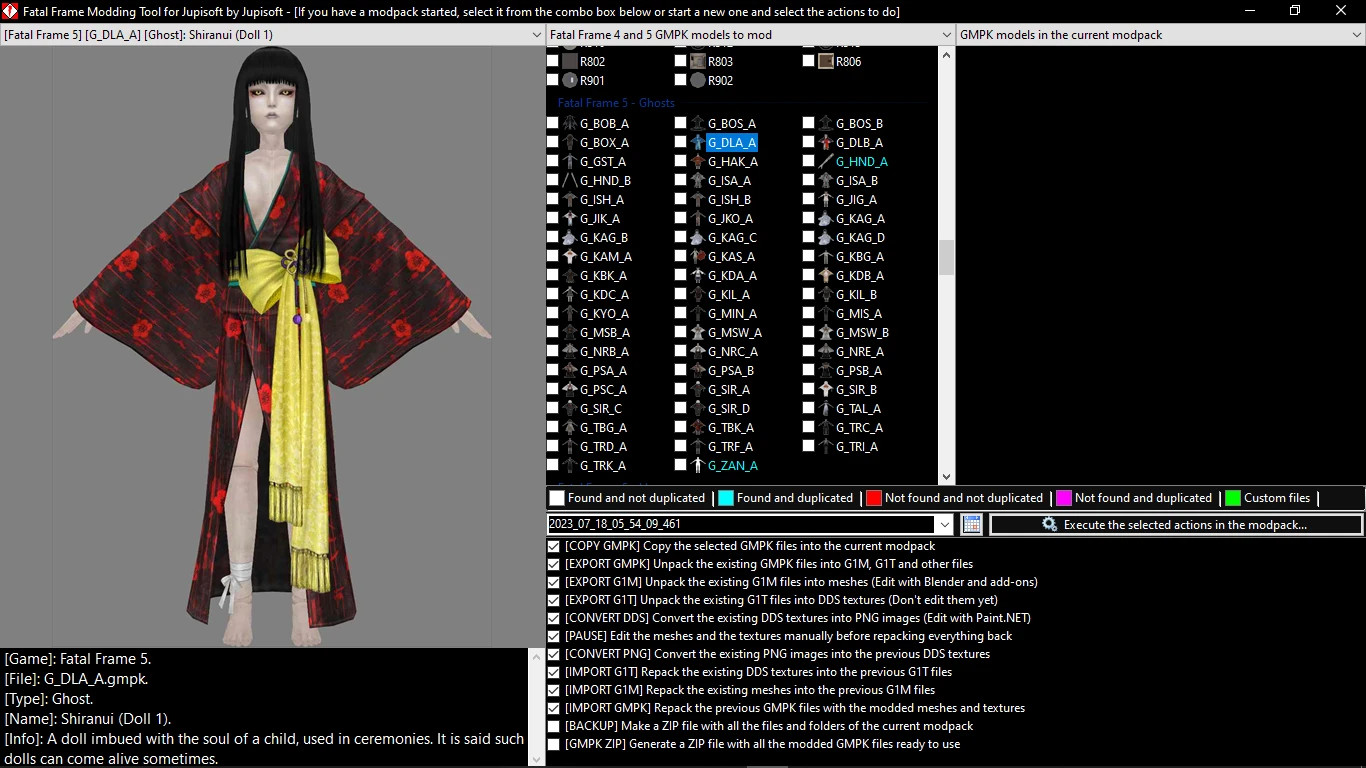Click the G_KAM_A model icon

(569, 257)
